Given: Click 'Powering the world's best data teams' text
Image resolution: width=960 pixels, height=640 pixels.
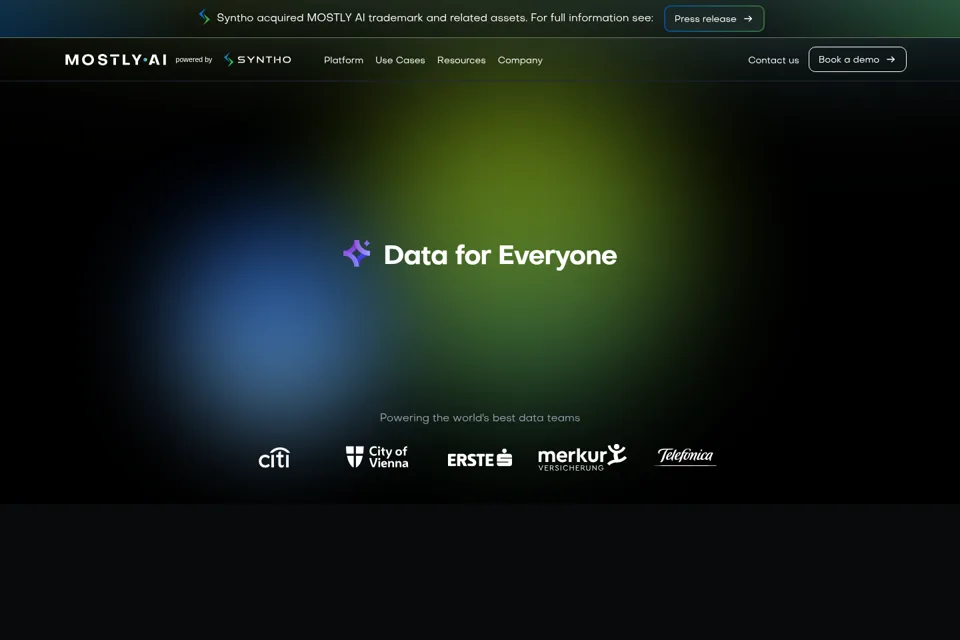Looking at the screenshot, I should pos(480,418).
